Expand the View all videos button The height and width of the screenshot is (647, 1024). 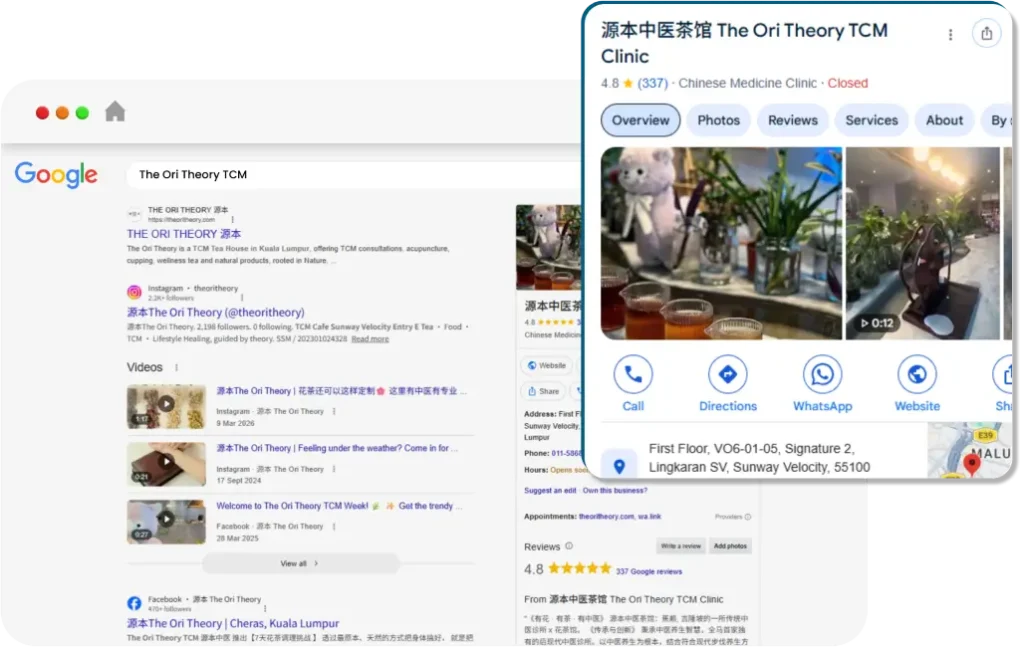(300, 563)
